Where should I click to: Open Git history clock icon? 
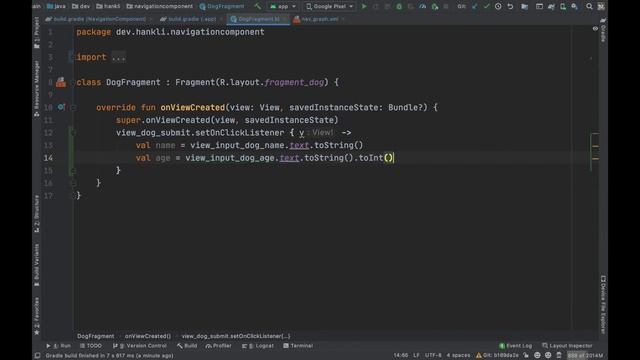(498, 6)
